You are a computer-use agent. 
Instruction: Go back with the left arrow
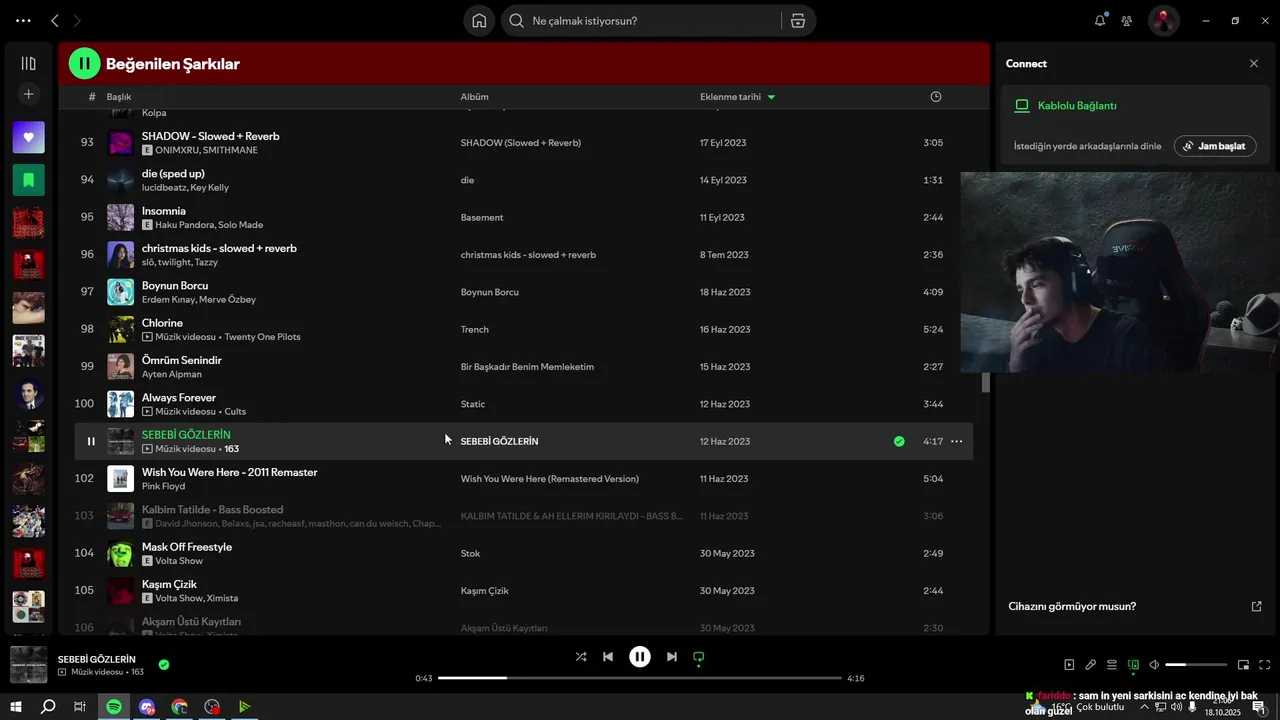(x=55, y=20)
